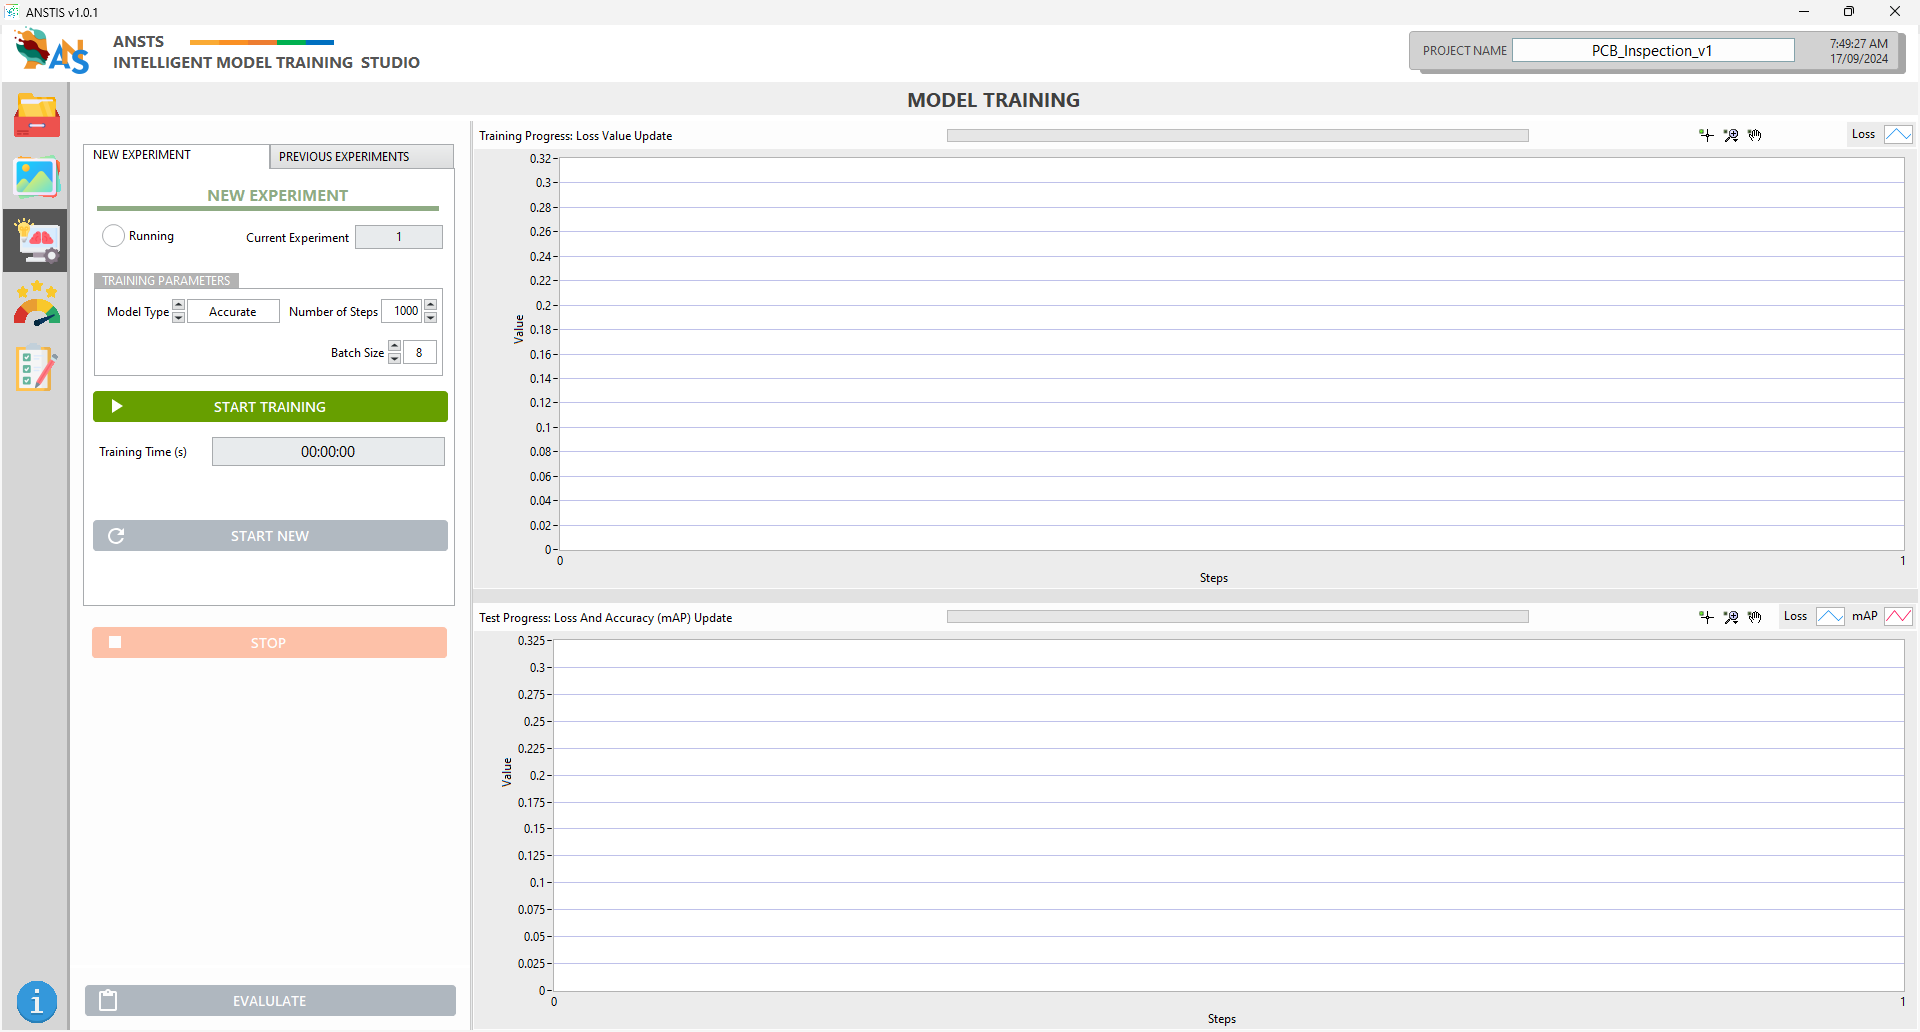The image size is (1920, 1032).
Task: Decrease Batch Size value
Action: click(394, 359)
